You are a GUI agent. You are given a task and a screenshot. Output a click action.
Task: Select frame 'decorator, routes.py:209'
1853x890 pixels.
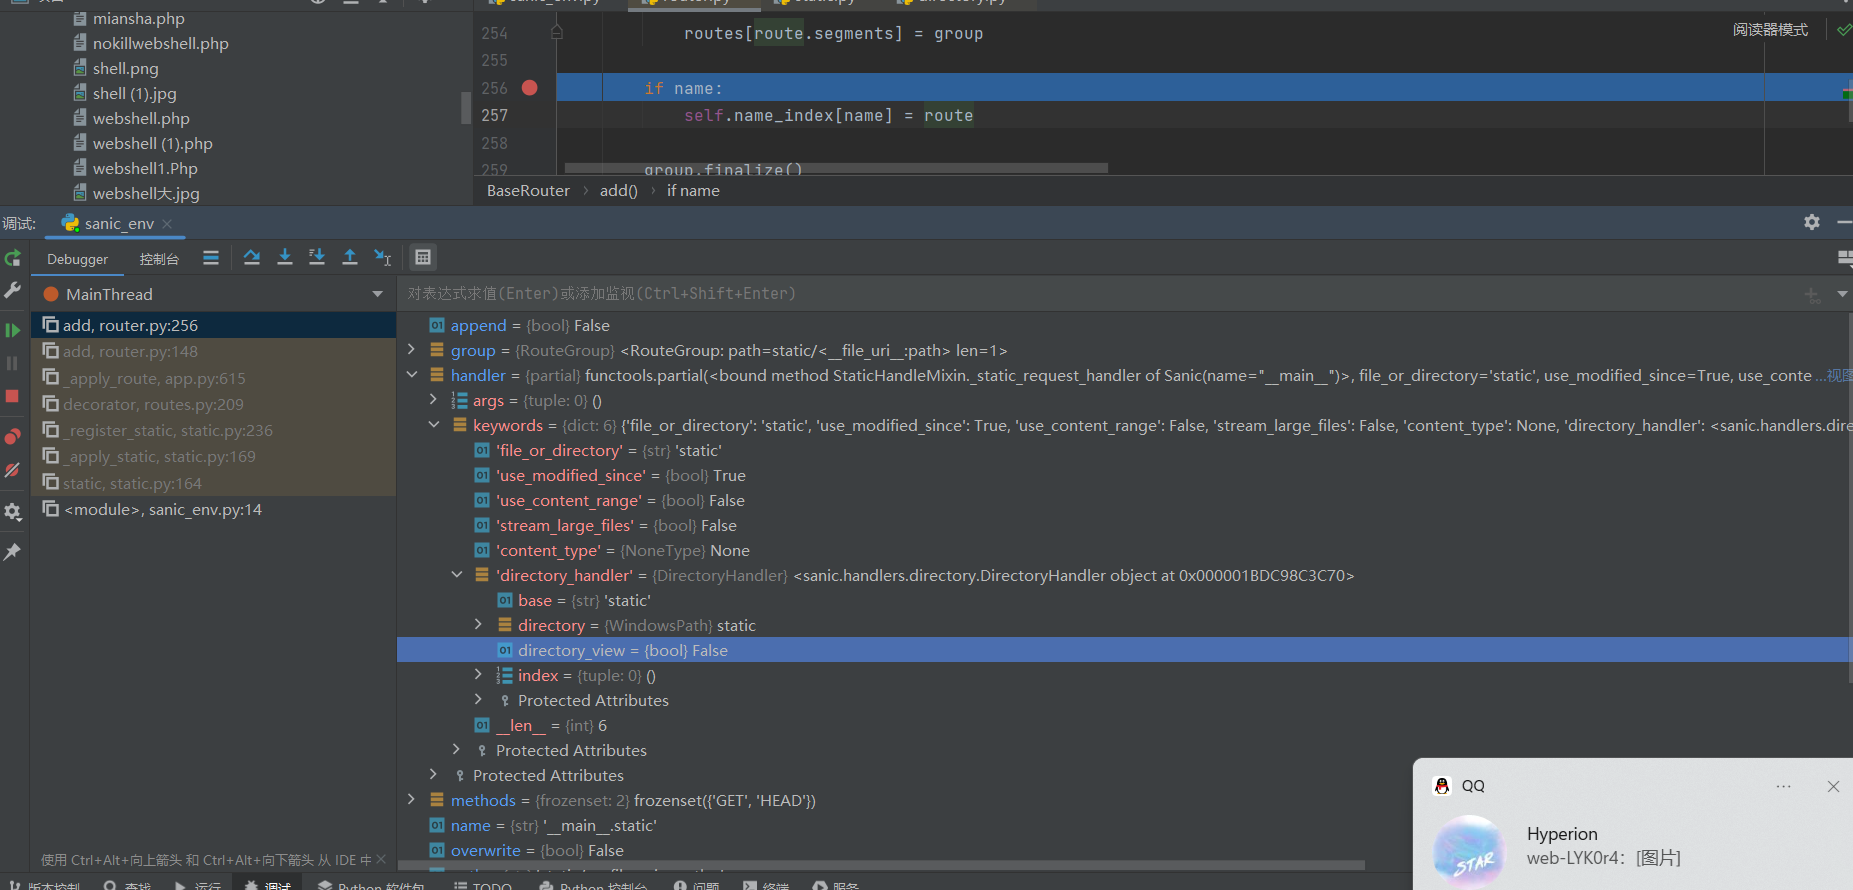pos(214,404)
